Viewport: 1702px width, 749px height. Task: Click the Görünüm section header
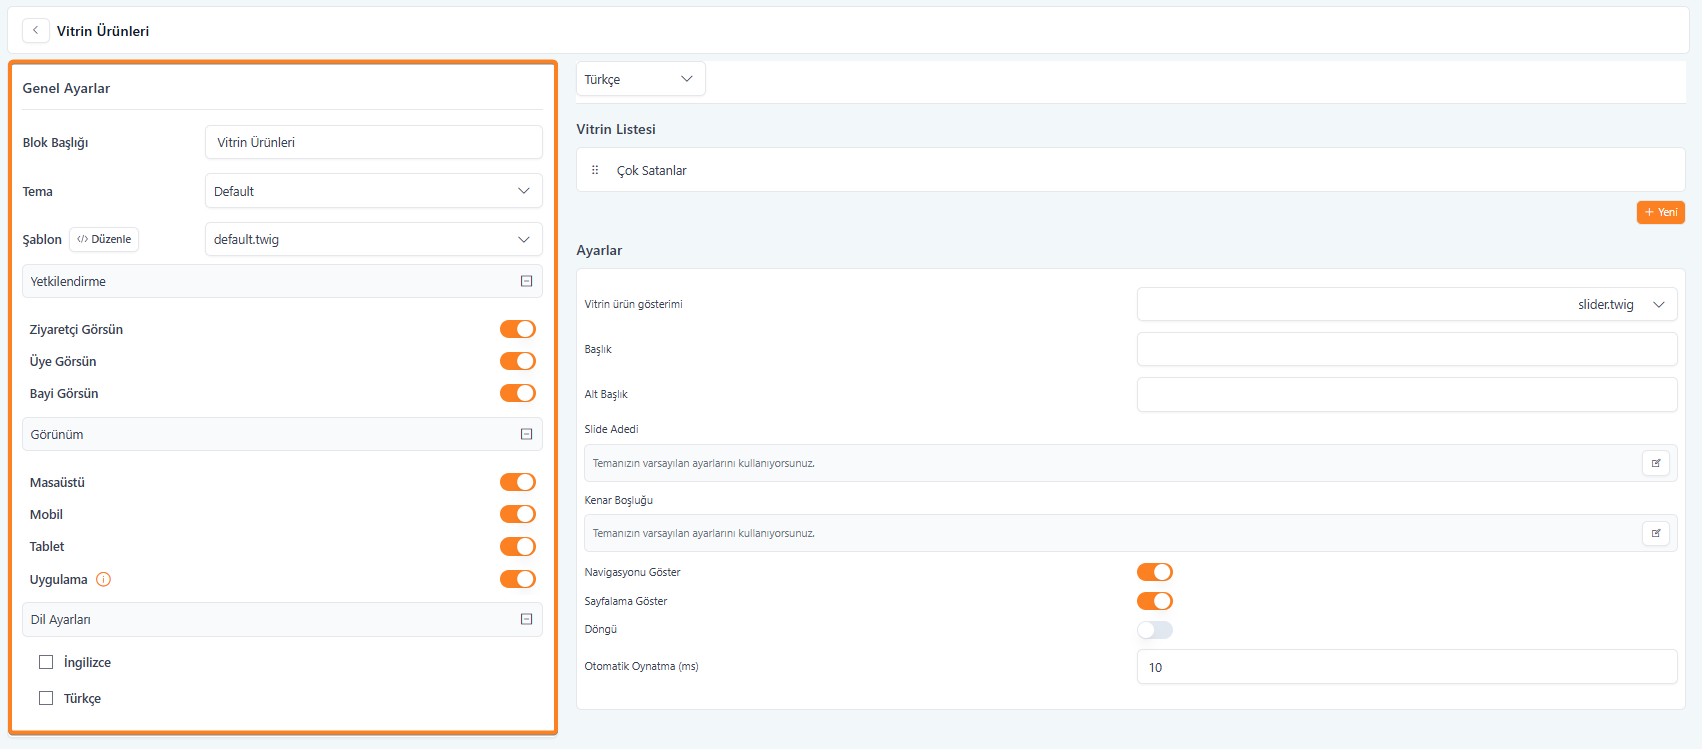pyautogui.click(x=282, y=434)
